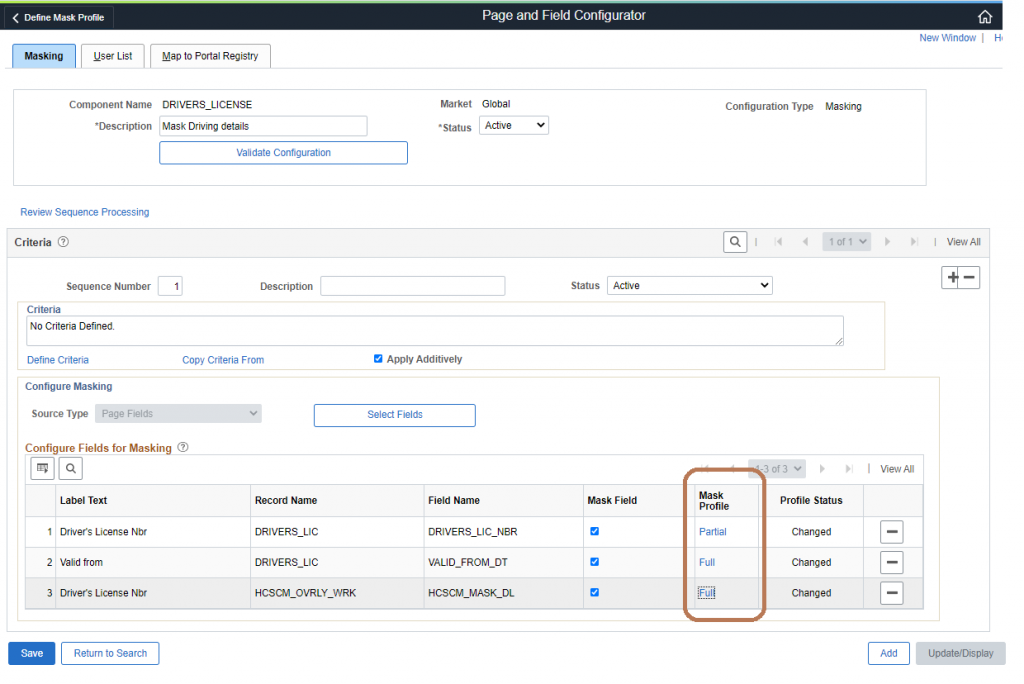Open Review Sequence Processing link
The height and width of the screenshot is (684, 1024).
[85, 212]
